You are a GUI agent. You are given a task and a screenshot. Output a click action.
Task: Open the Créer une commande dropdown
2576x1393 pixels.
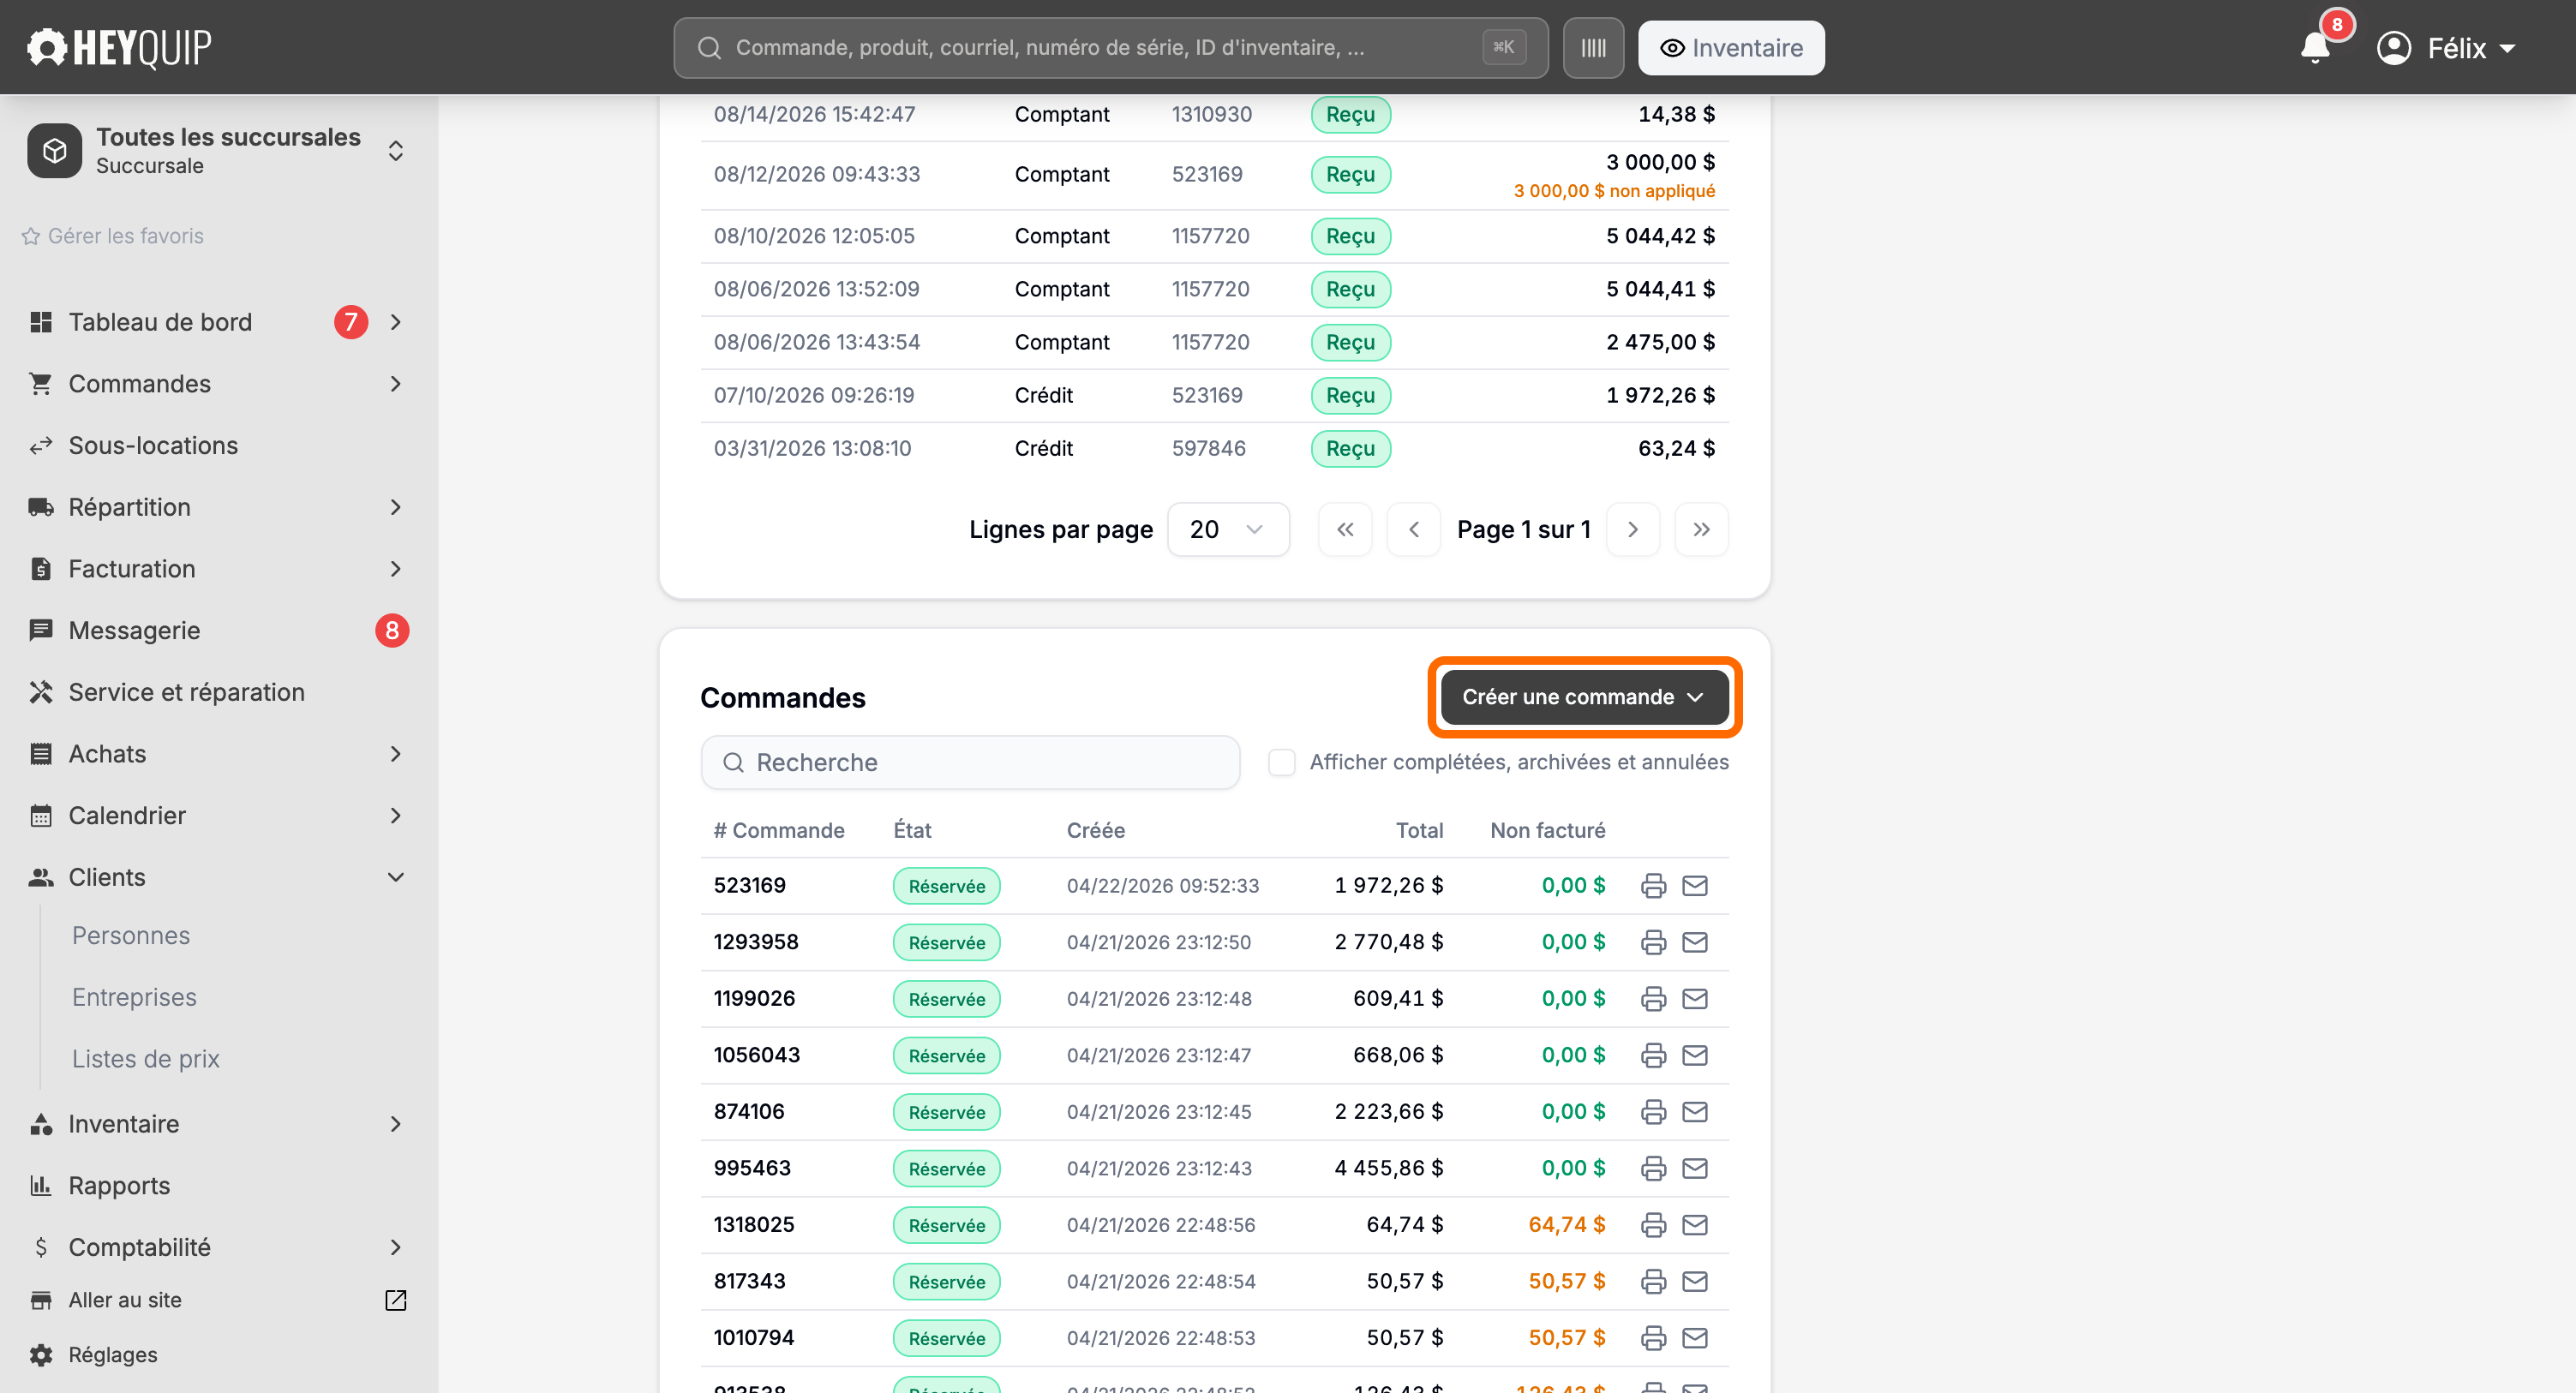(x=1584, y=697)
